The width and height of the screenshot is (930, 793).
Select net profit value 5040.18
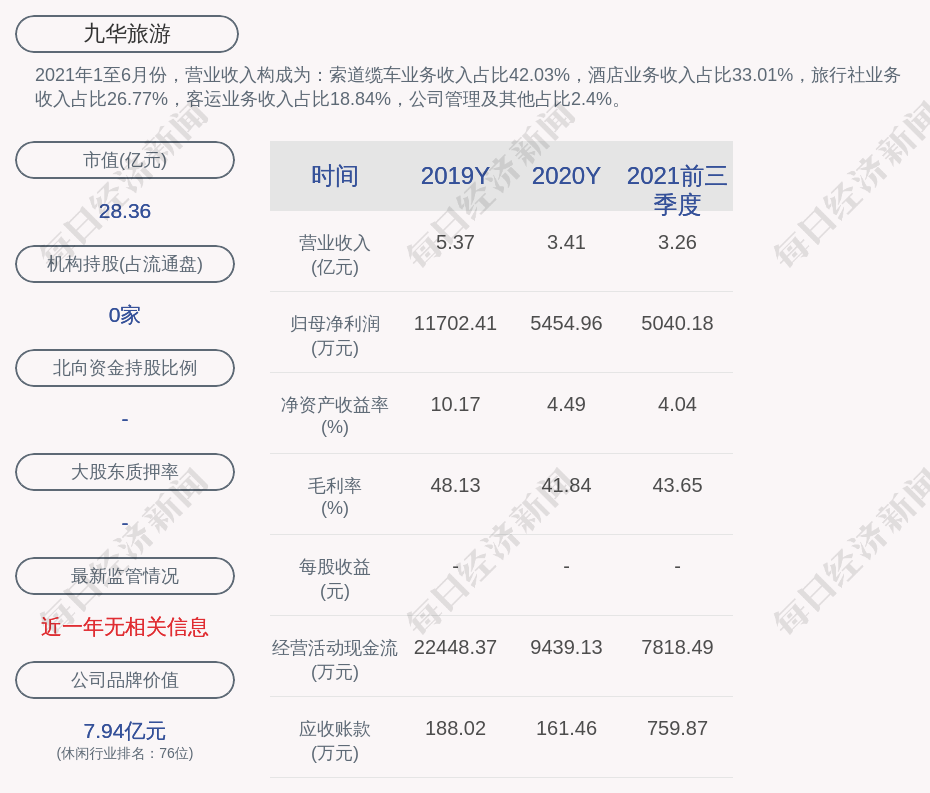point(677,323)
